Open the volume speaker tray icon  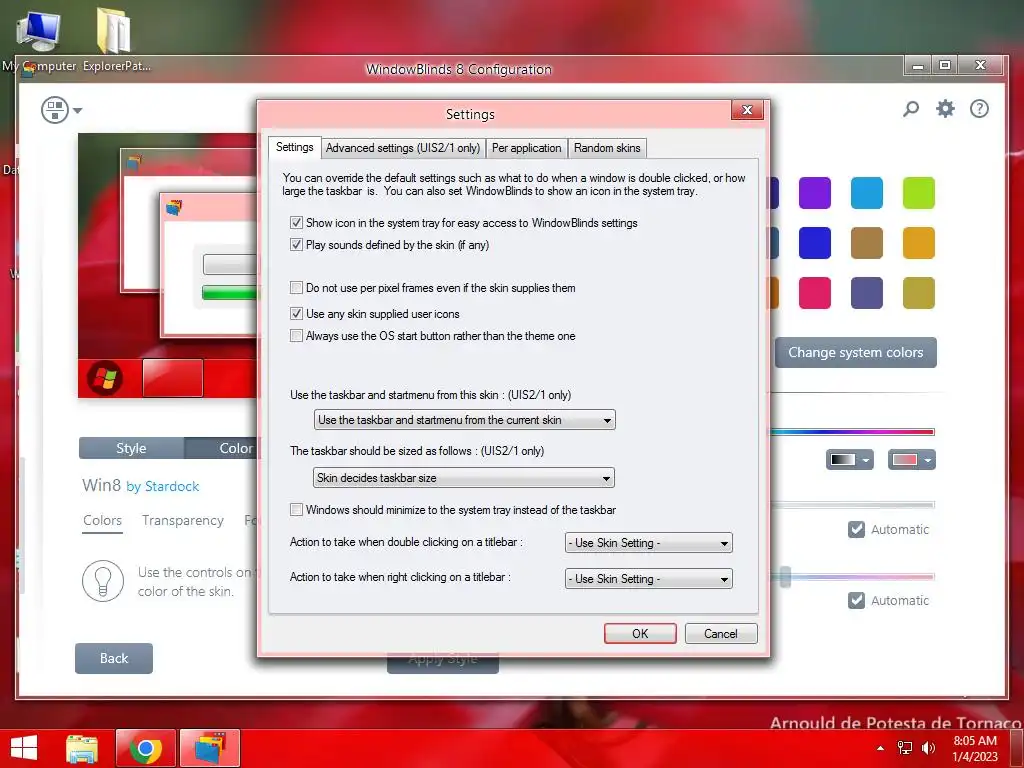[928, 748]
